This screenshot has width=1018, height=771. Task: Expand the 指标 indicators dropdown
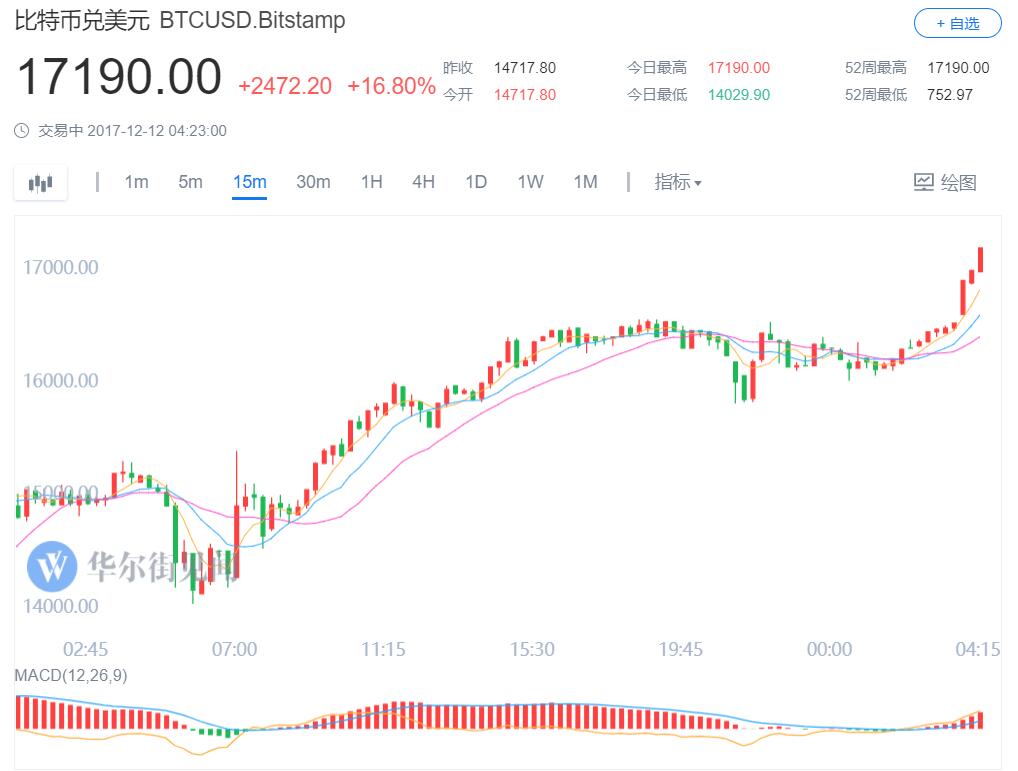click(678, 182)
